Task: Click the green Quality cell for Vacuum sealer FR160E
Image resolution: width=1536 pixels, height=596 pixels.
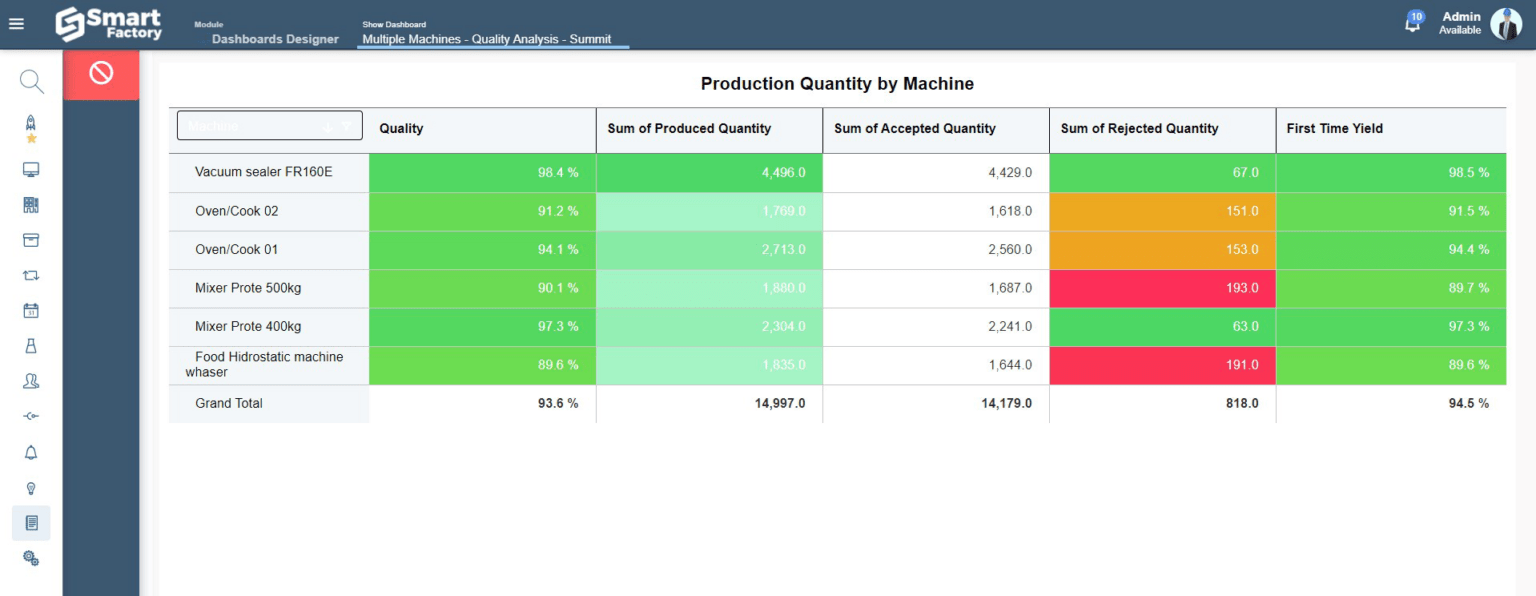Action: click(482, 172)
